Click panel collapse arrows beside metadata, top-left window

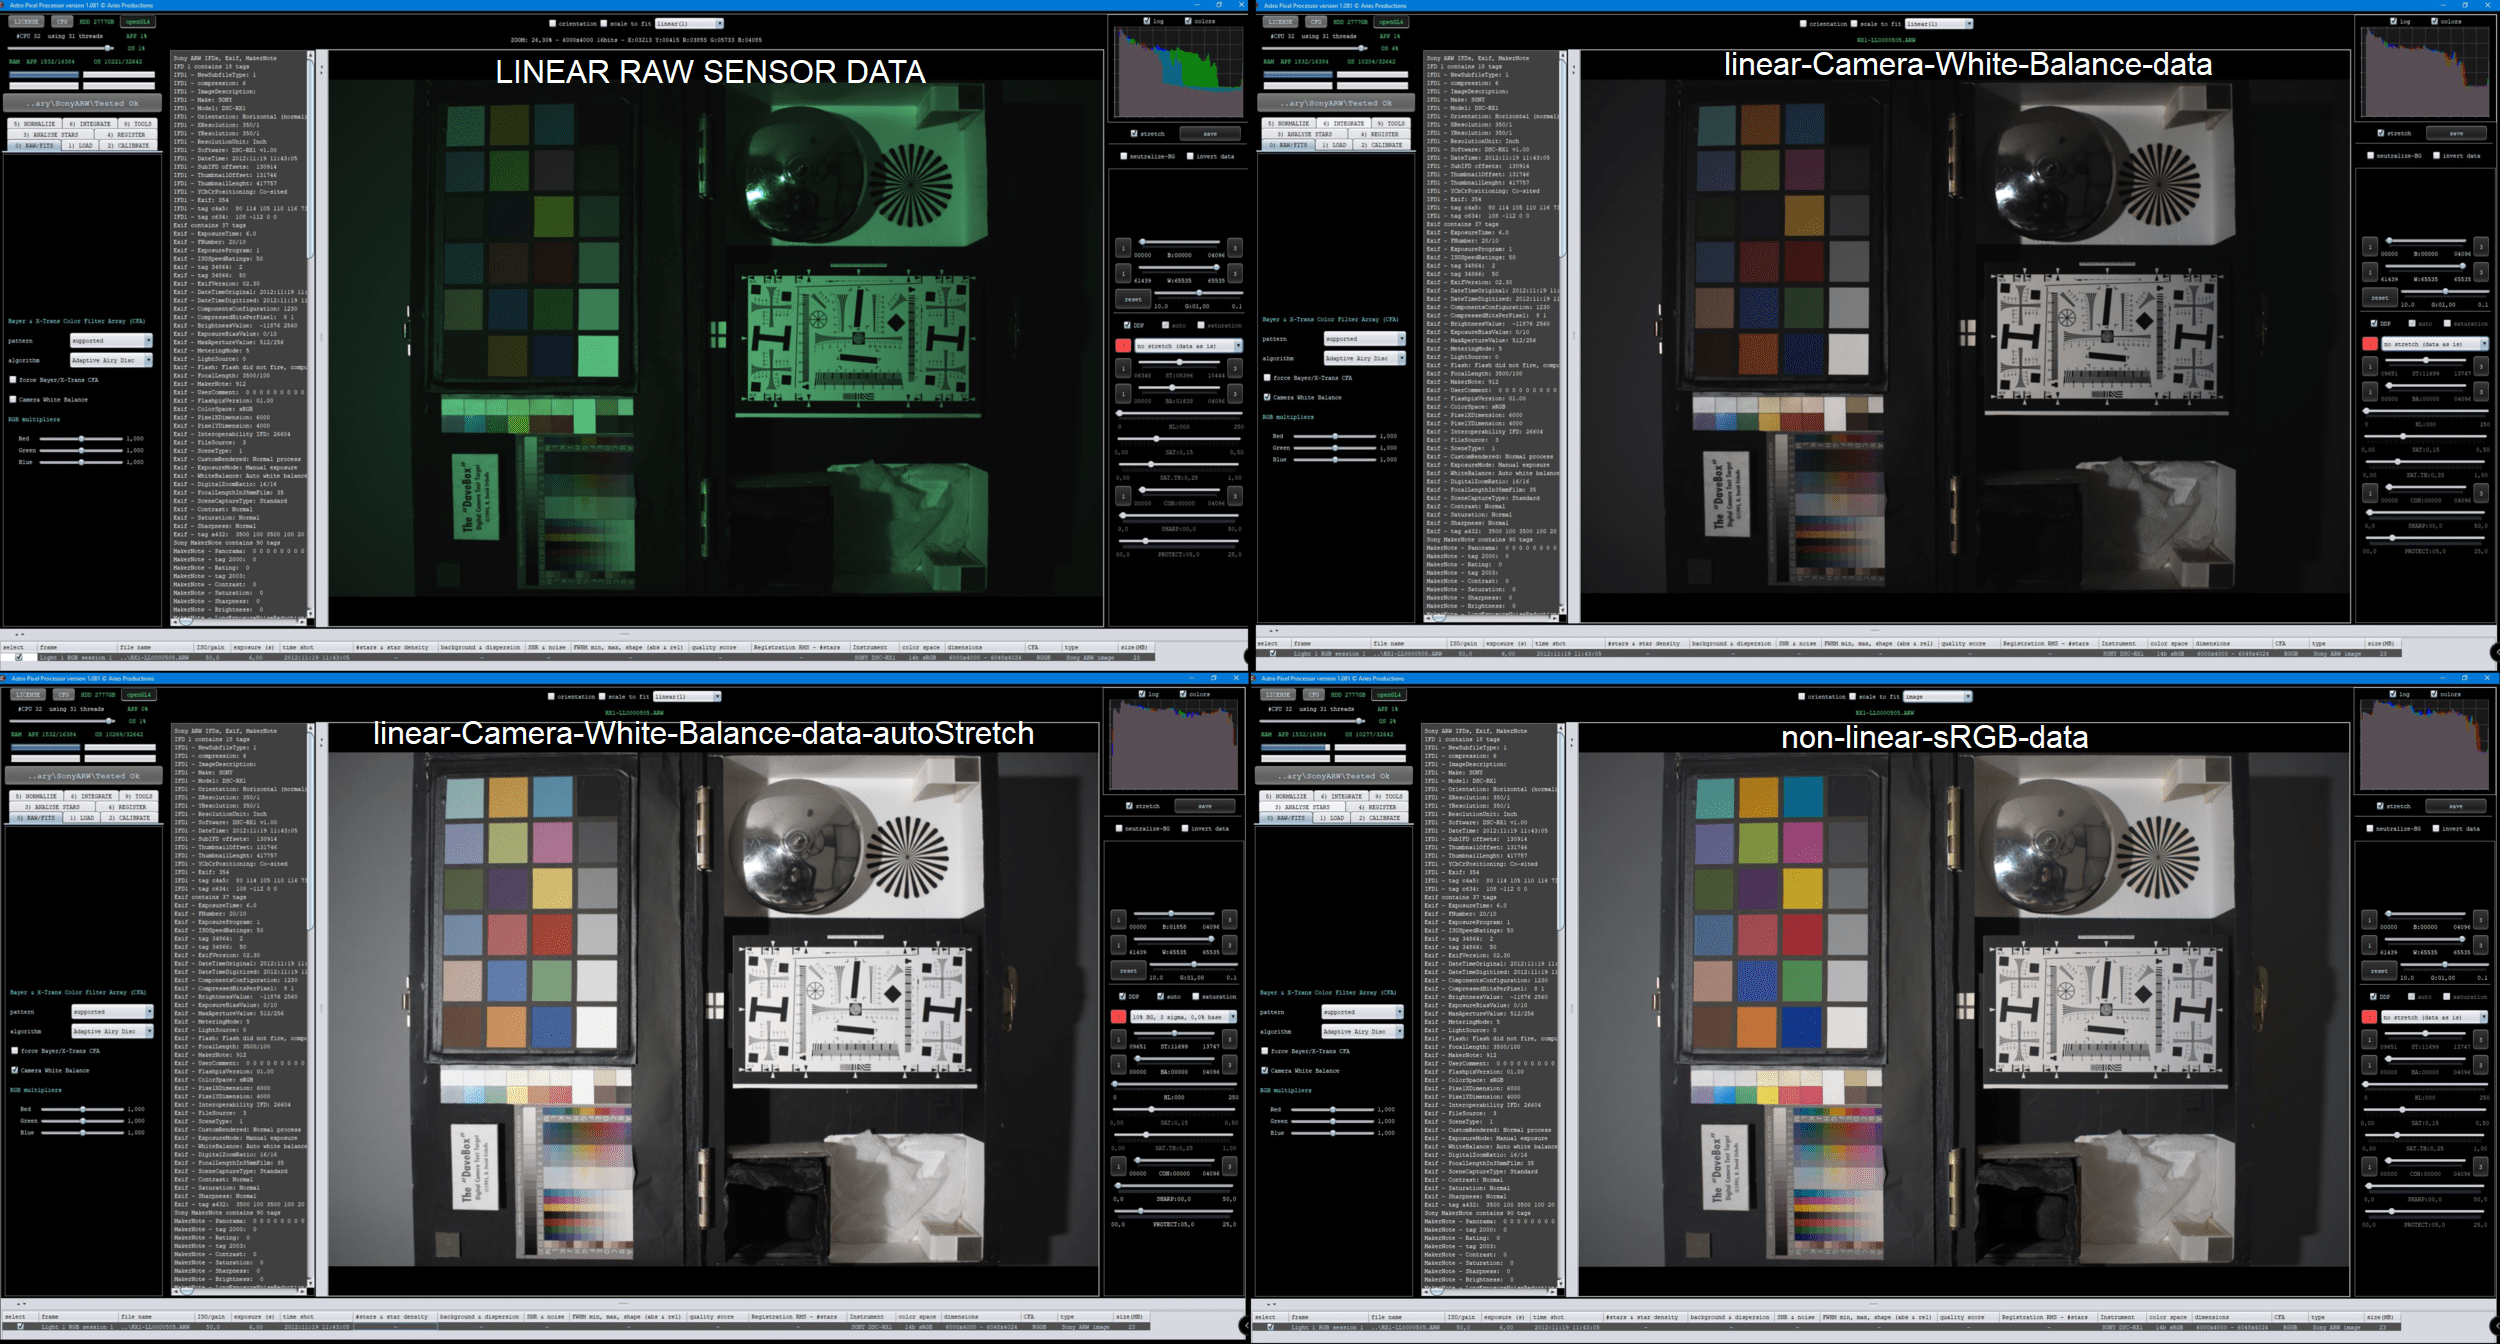(320, 69)
